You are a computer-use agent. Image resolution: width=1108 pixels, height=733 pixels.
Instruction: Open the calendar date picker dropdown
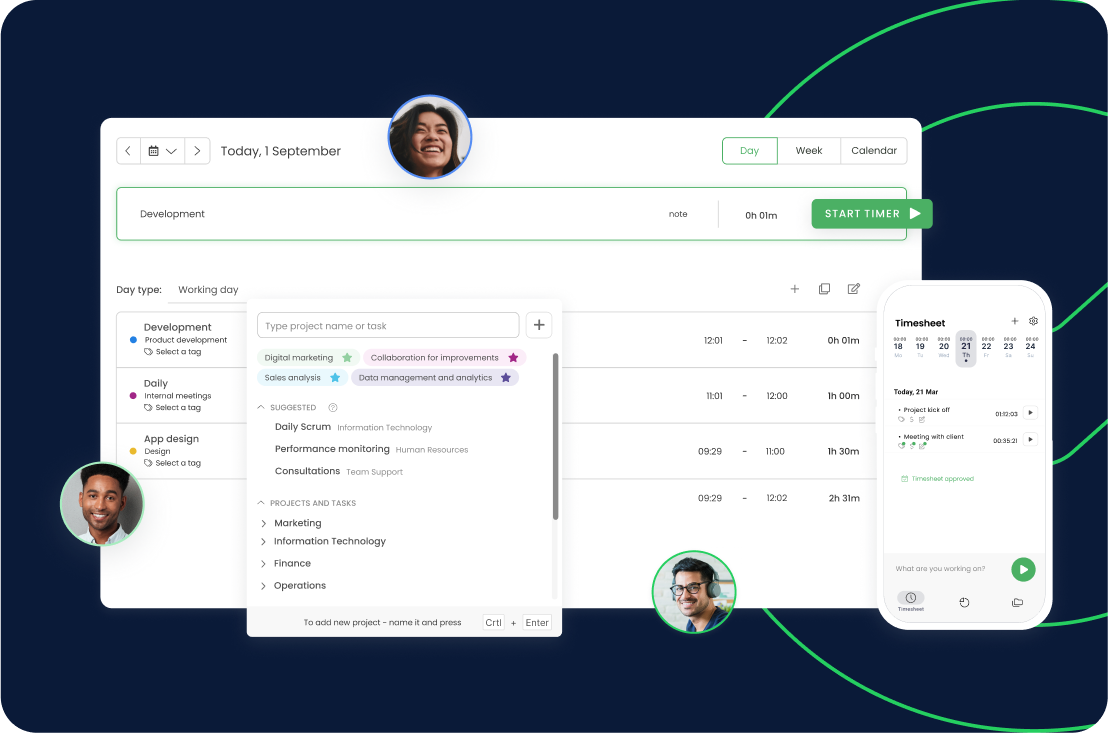[163, 151]
